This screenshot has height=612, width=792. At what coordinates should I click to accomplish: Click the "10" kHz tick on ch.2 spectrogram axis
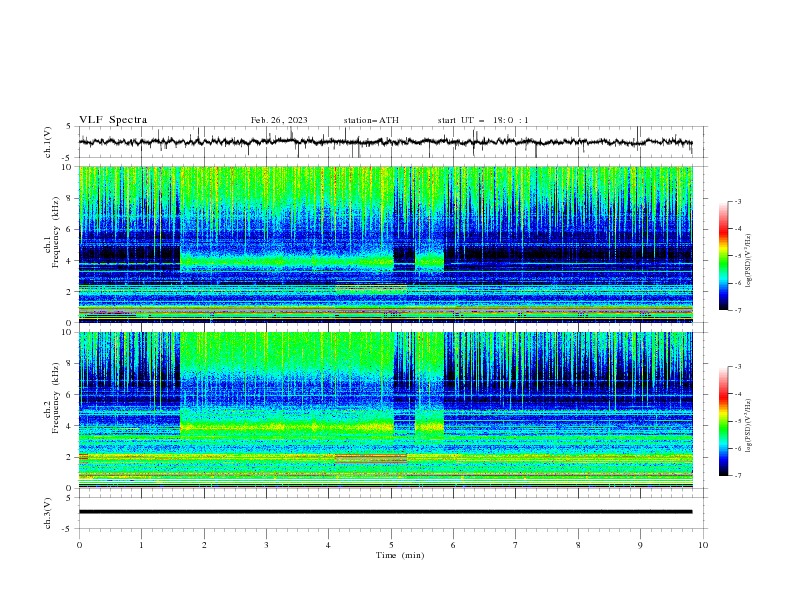(x=69, y=332)
